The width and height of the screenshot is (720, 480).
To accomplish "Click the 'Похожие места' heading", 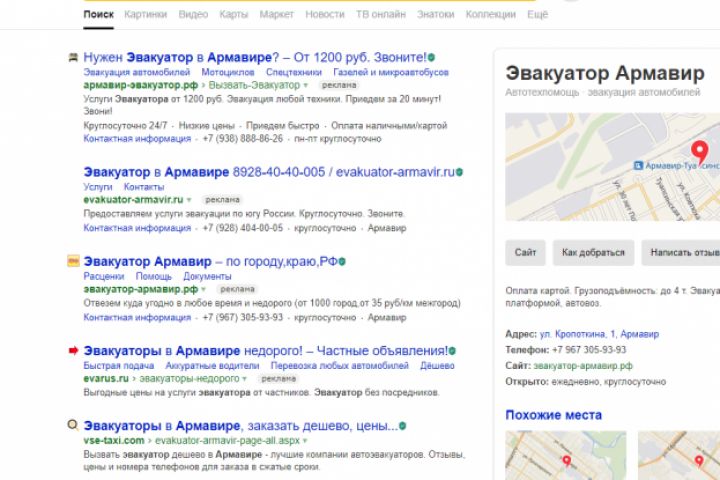I will [553, 415].
